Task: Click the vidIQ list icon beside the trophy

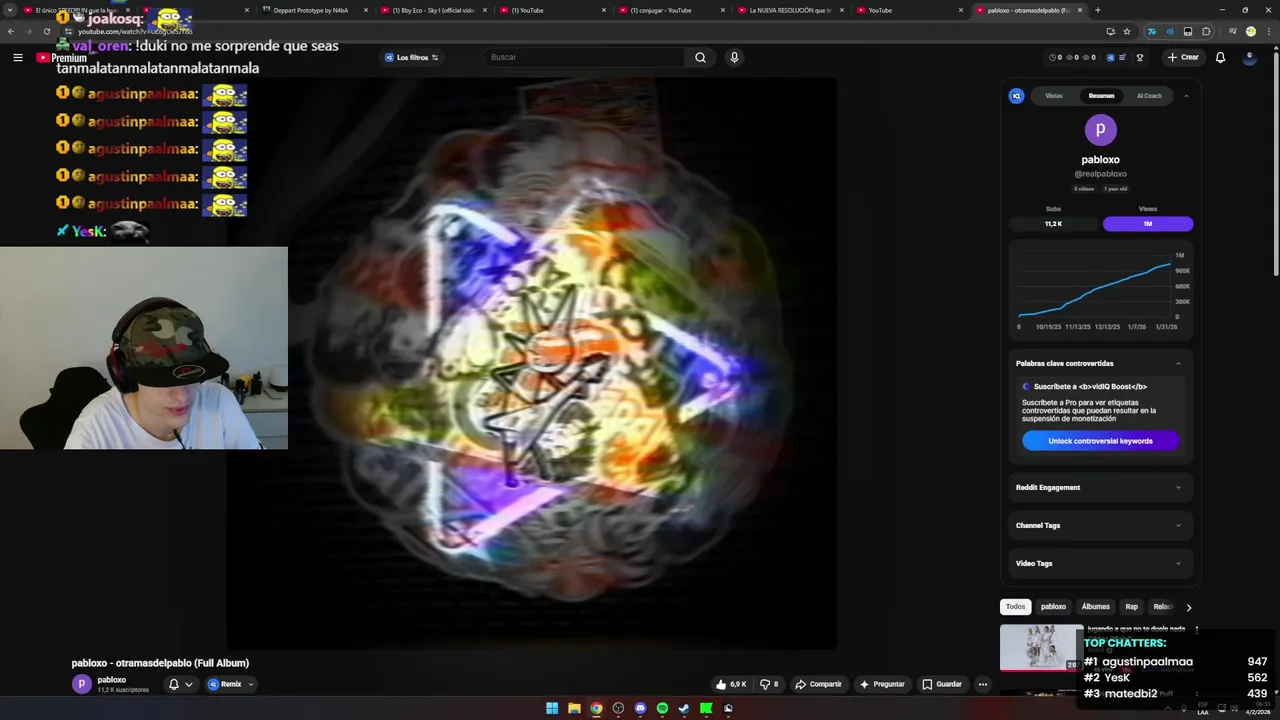Action: [x=1124, y=57]
